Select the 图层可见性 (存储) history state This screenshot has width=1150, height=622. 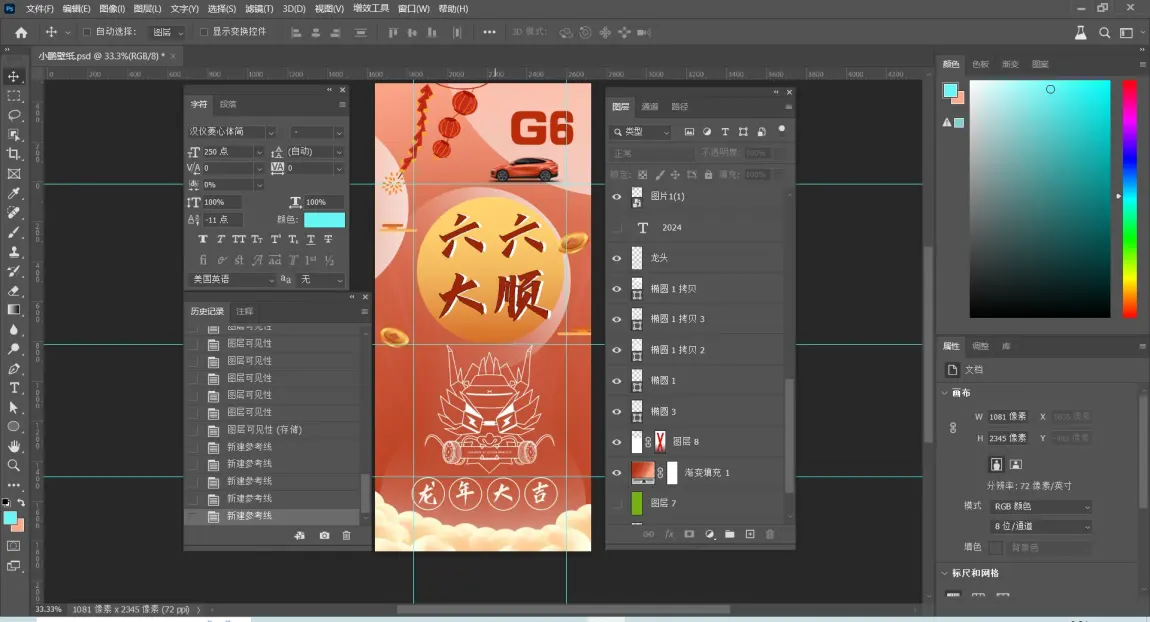coord(264,429)
